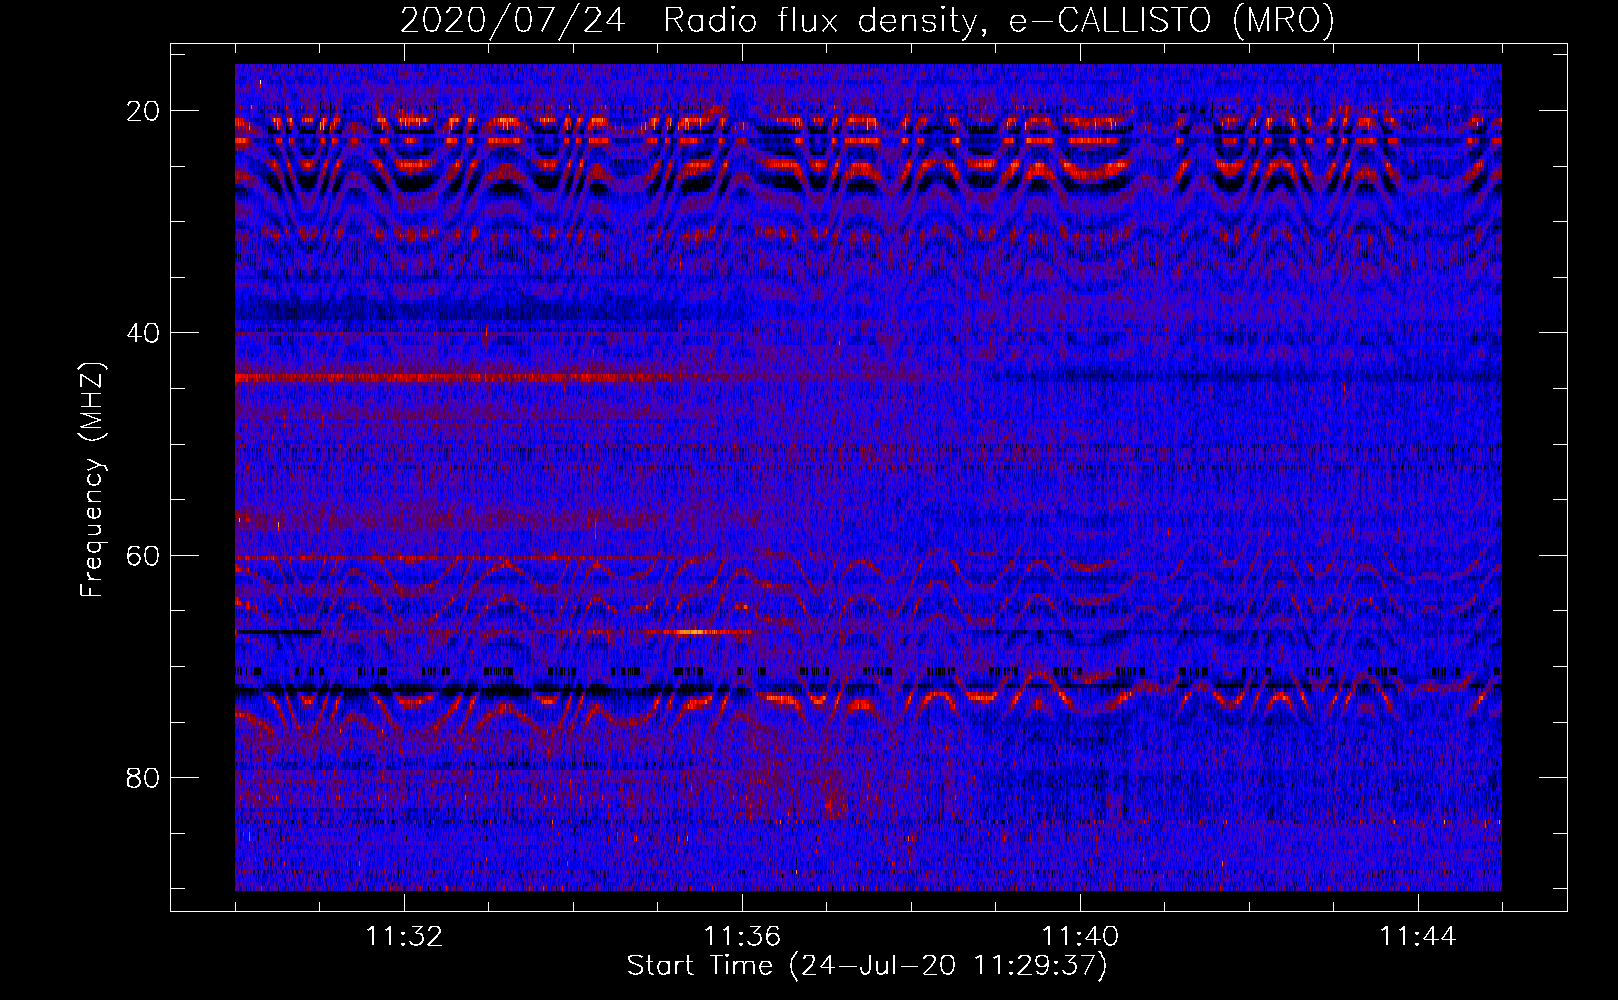
Task: Click the 11:32 time tick label
Action: click(x=404, y=937)
